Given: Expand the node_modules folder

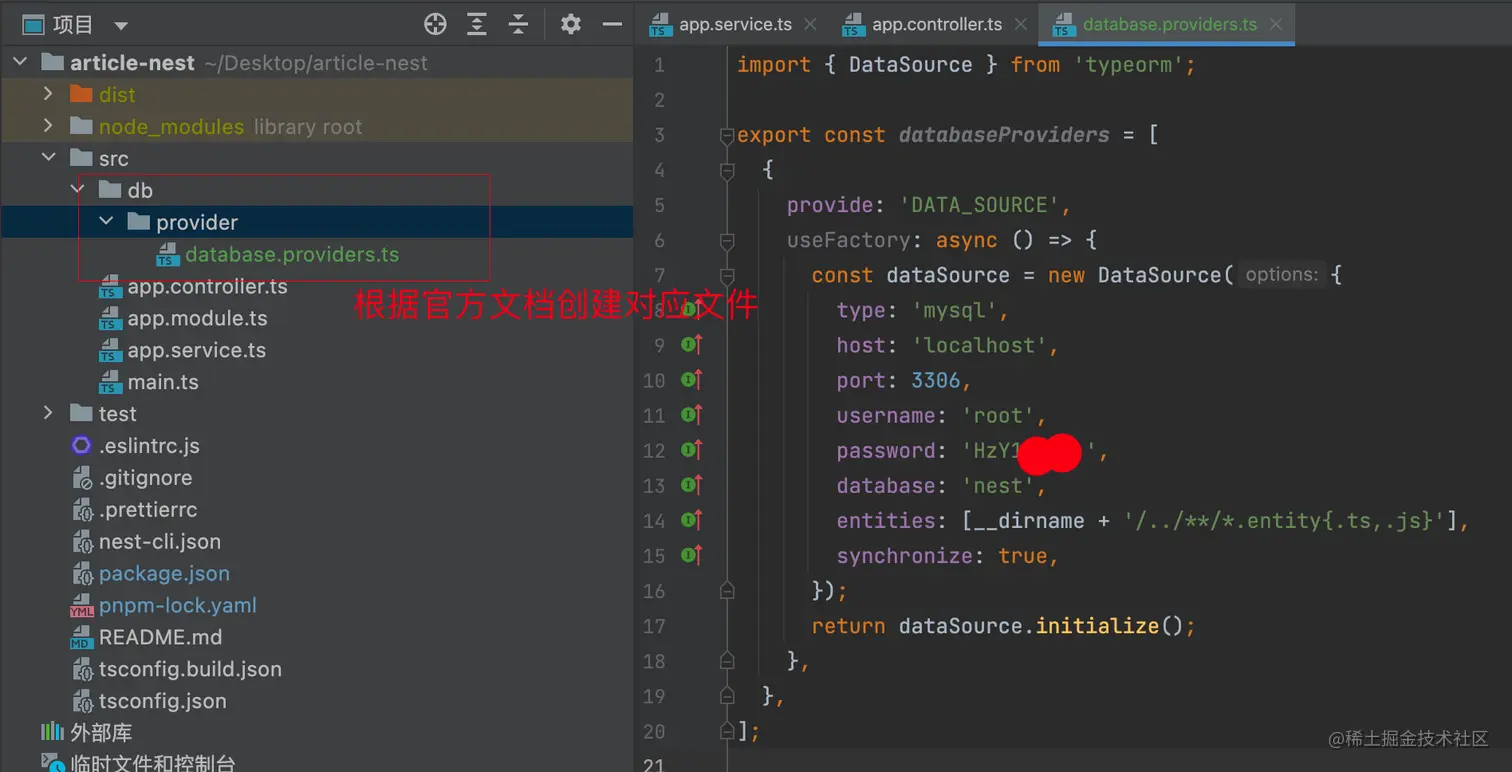Looking at the screenshot, I should pyautogui.click(x=48, y=126).
